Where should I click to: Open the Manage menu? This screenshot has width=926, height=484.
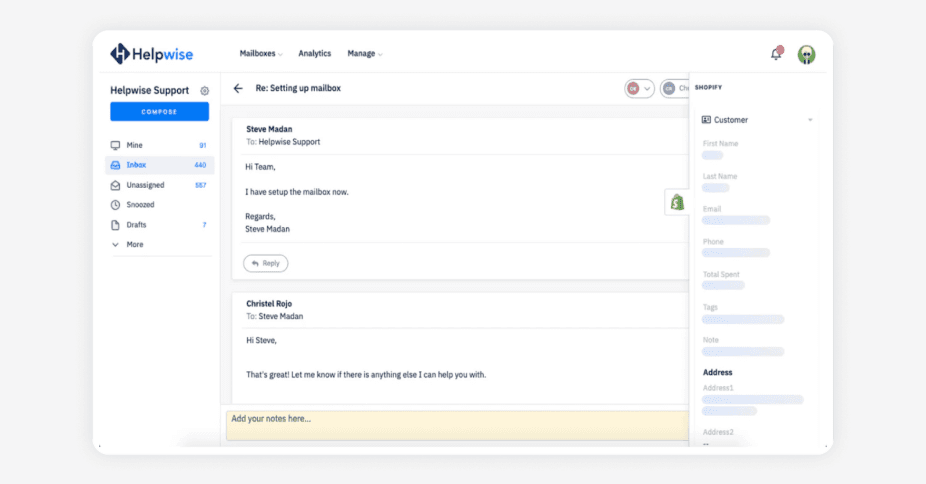tap(364, 54)
